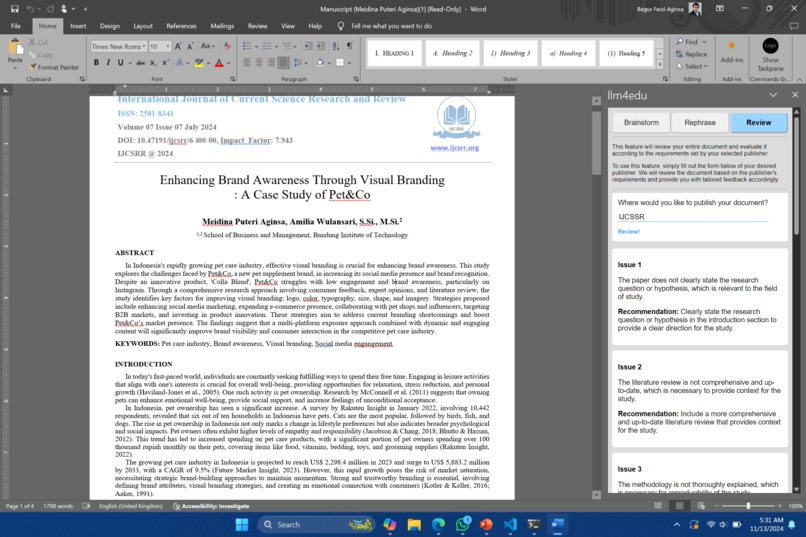Decrease paragraph indent
Viewport: 806px width, 537px height.
308,46
